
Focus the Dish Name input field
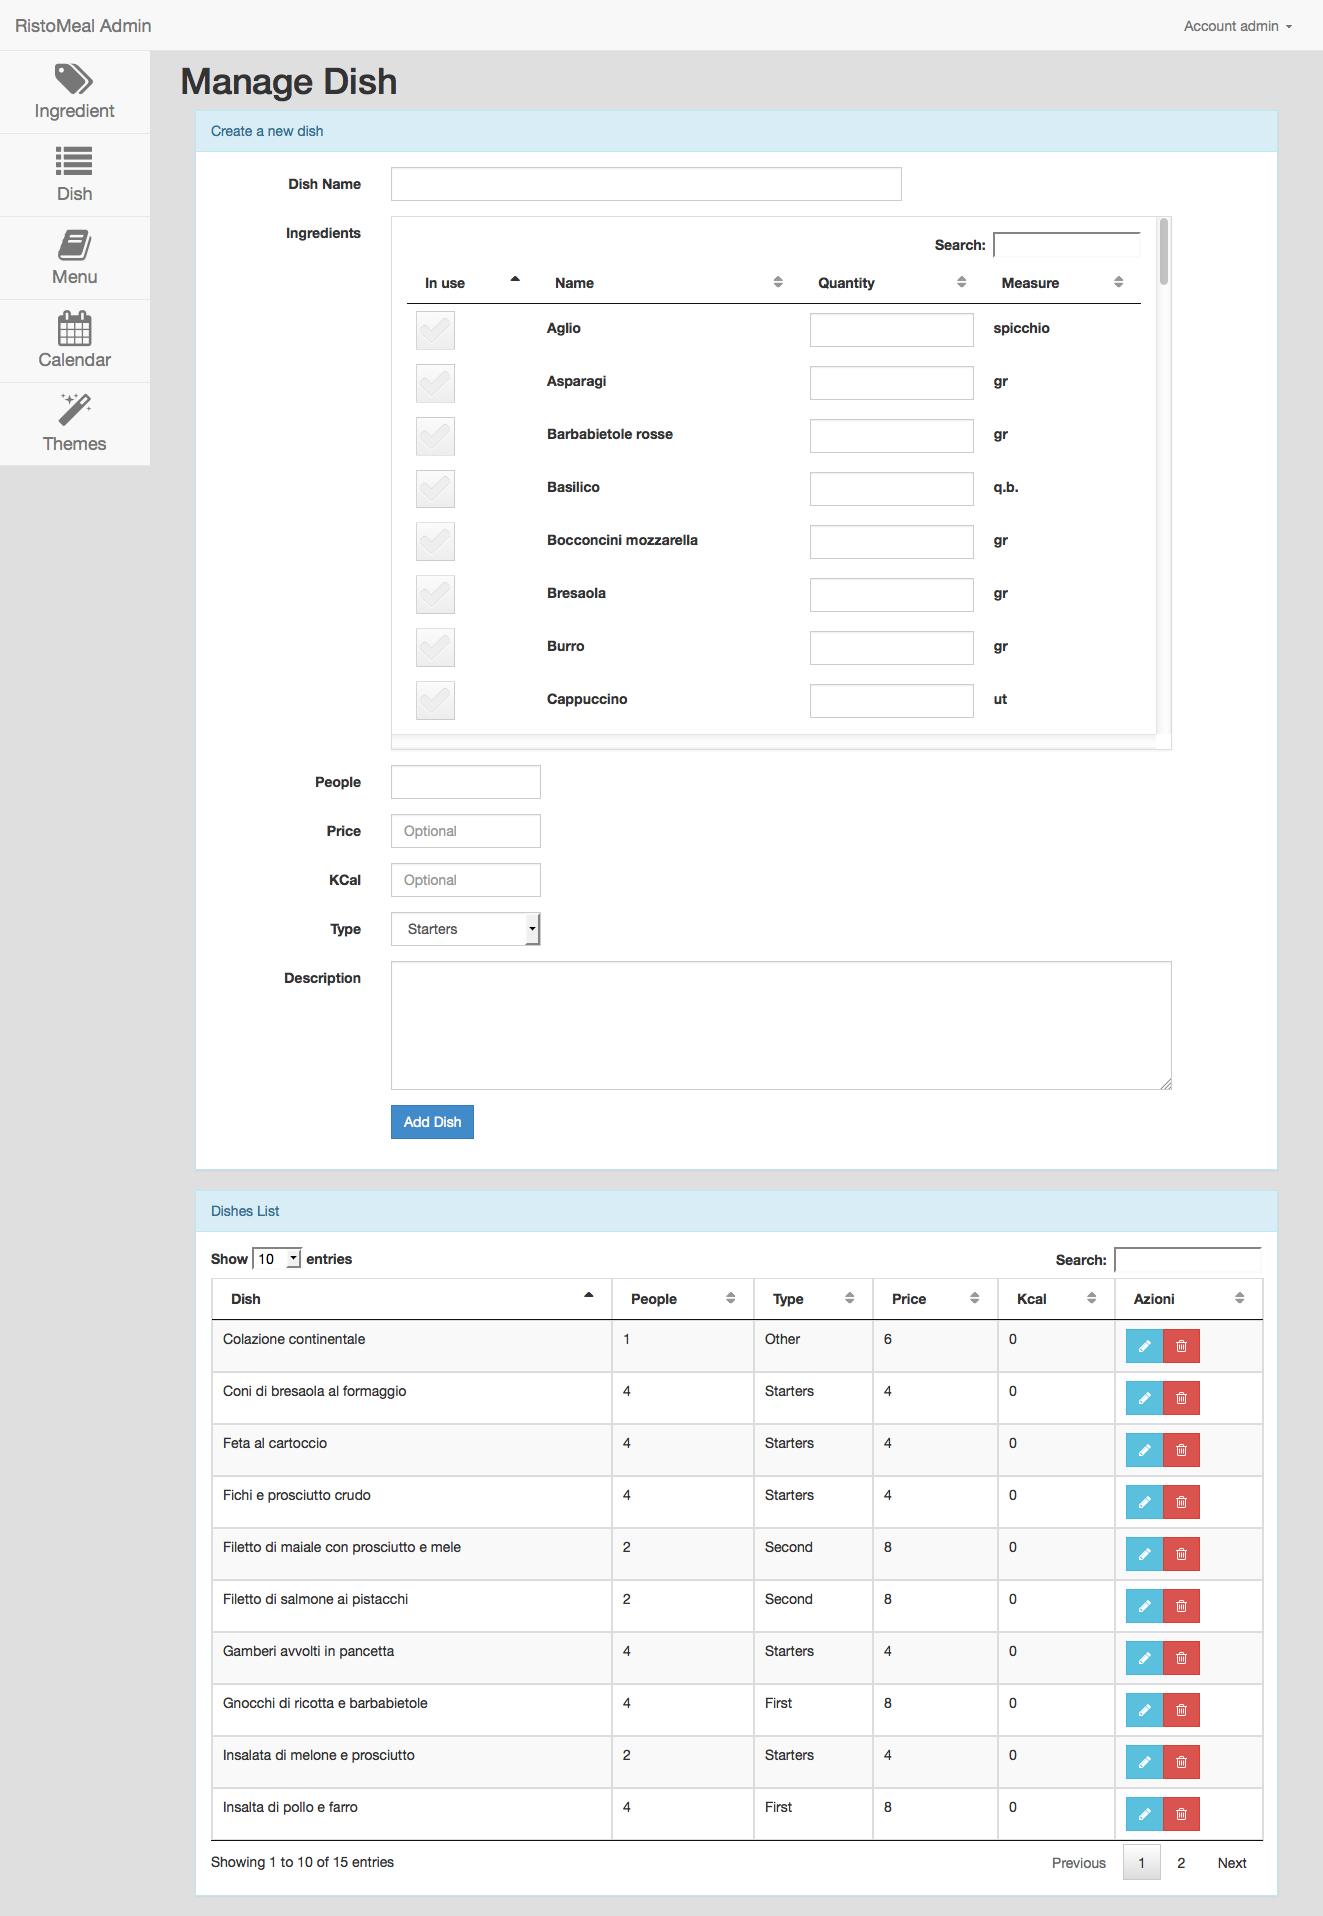click(646, 184)
